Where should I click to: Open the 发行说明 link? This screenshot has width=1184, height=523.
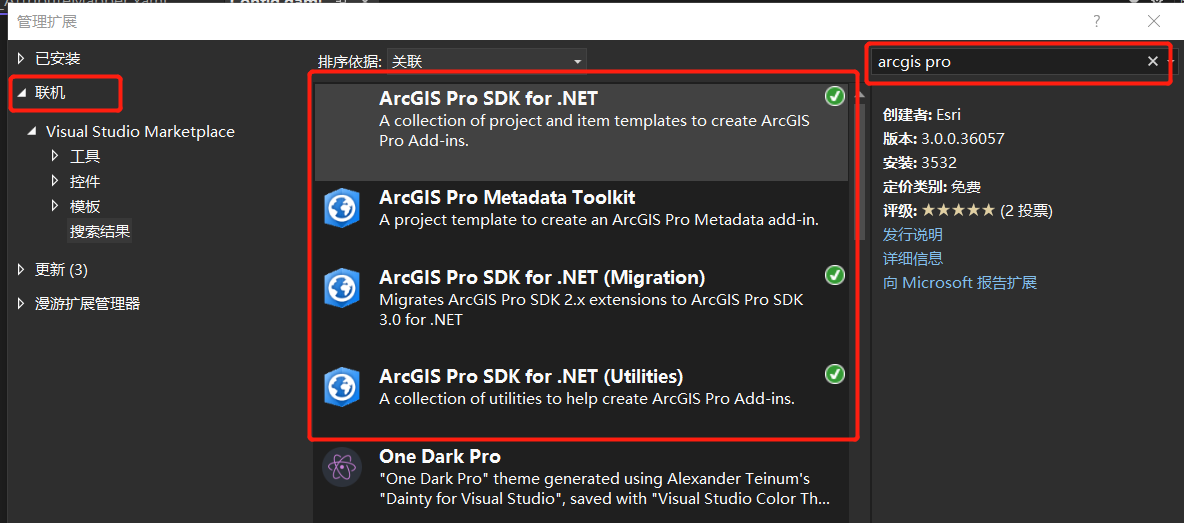(x=913, y=234)
